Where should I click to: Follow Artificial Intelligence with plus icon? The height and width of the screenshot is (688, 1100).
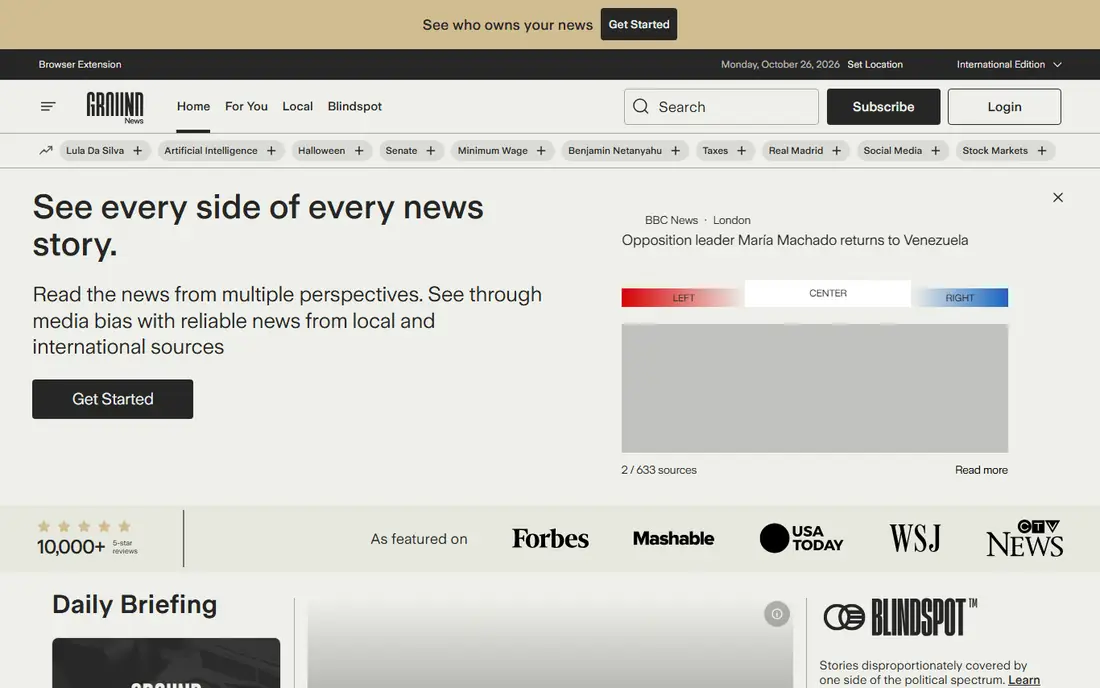point(271,151)
